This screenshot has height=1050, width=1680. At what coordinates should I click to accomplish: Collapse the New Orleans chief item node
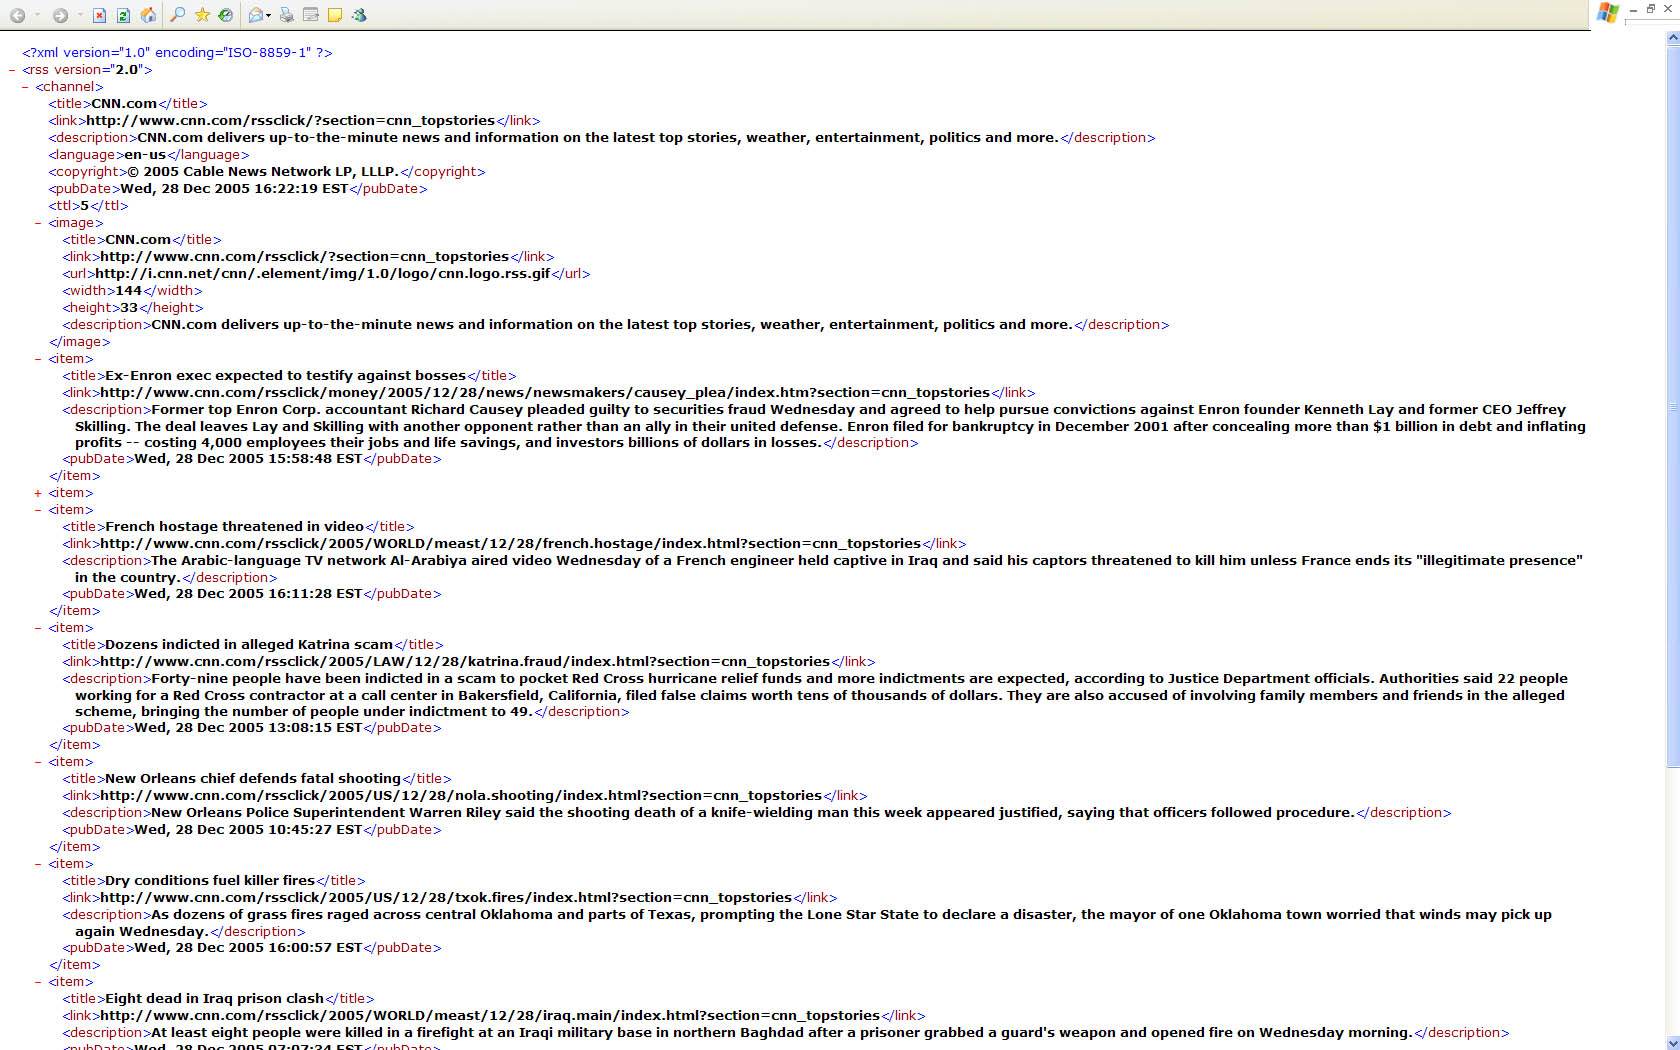tap(38, 762)
